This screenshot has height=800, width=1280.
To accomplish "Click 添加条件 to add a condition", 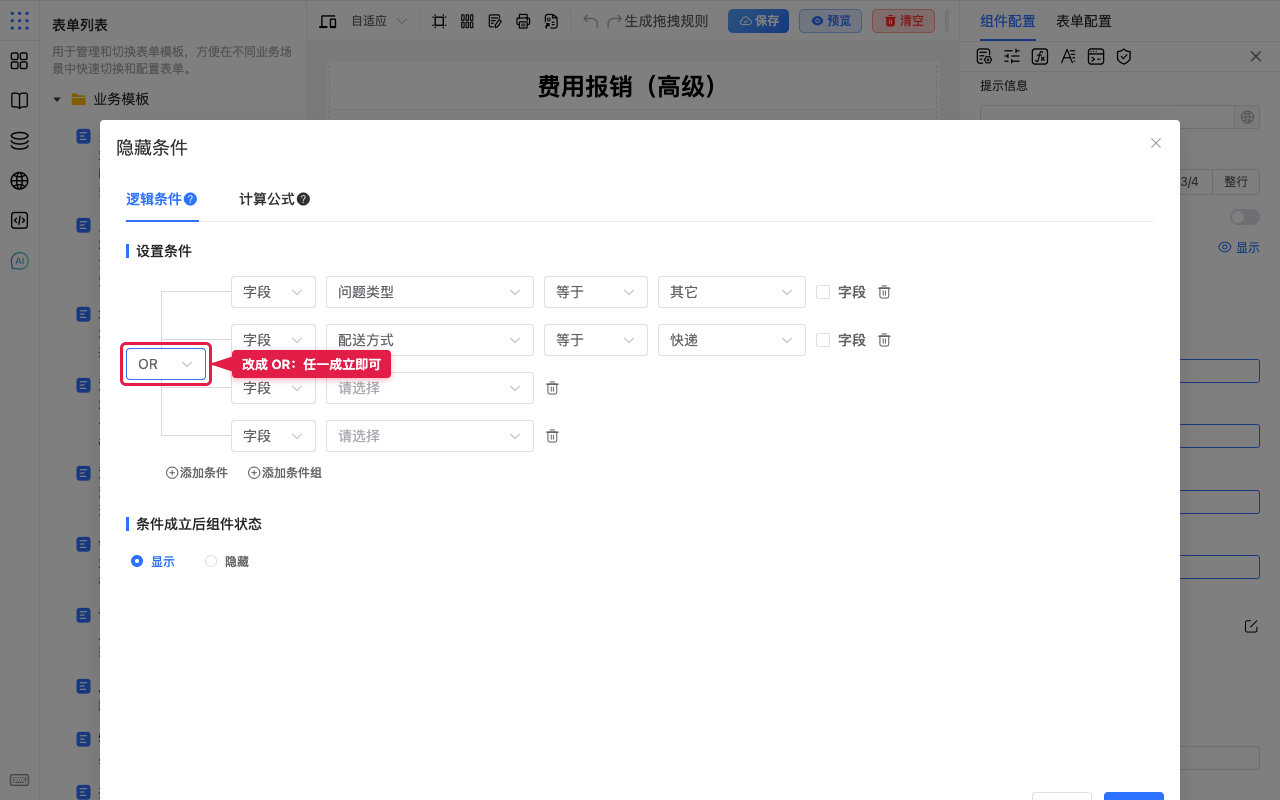I will tap(197, 473).
